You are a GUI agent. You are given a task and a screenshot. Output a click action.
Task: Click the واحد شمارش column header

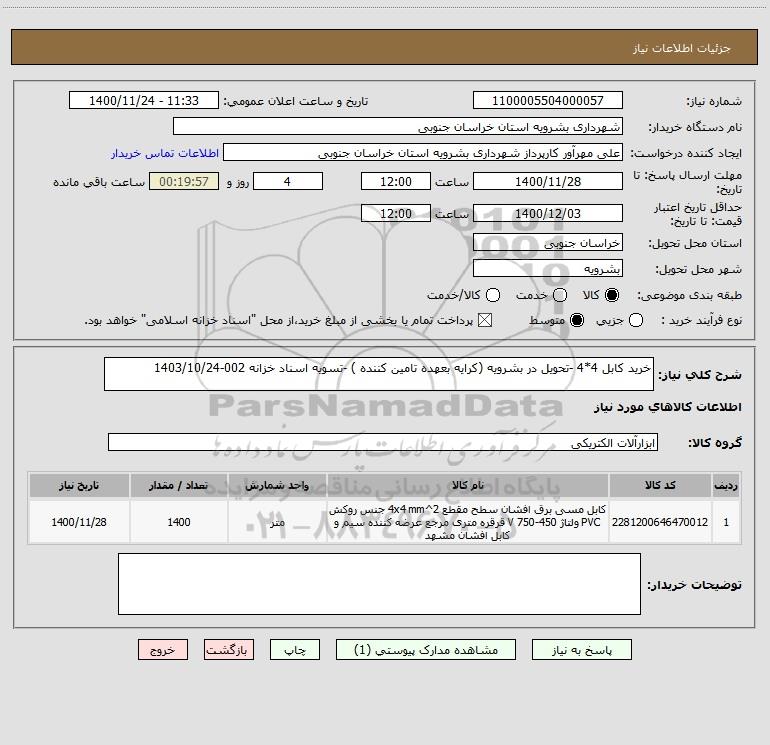click(277, 485)
